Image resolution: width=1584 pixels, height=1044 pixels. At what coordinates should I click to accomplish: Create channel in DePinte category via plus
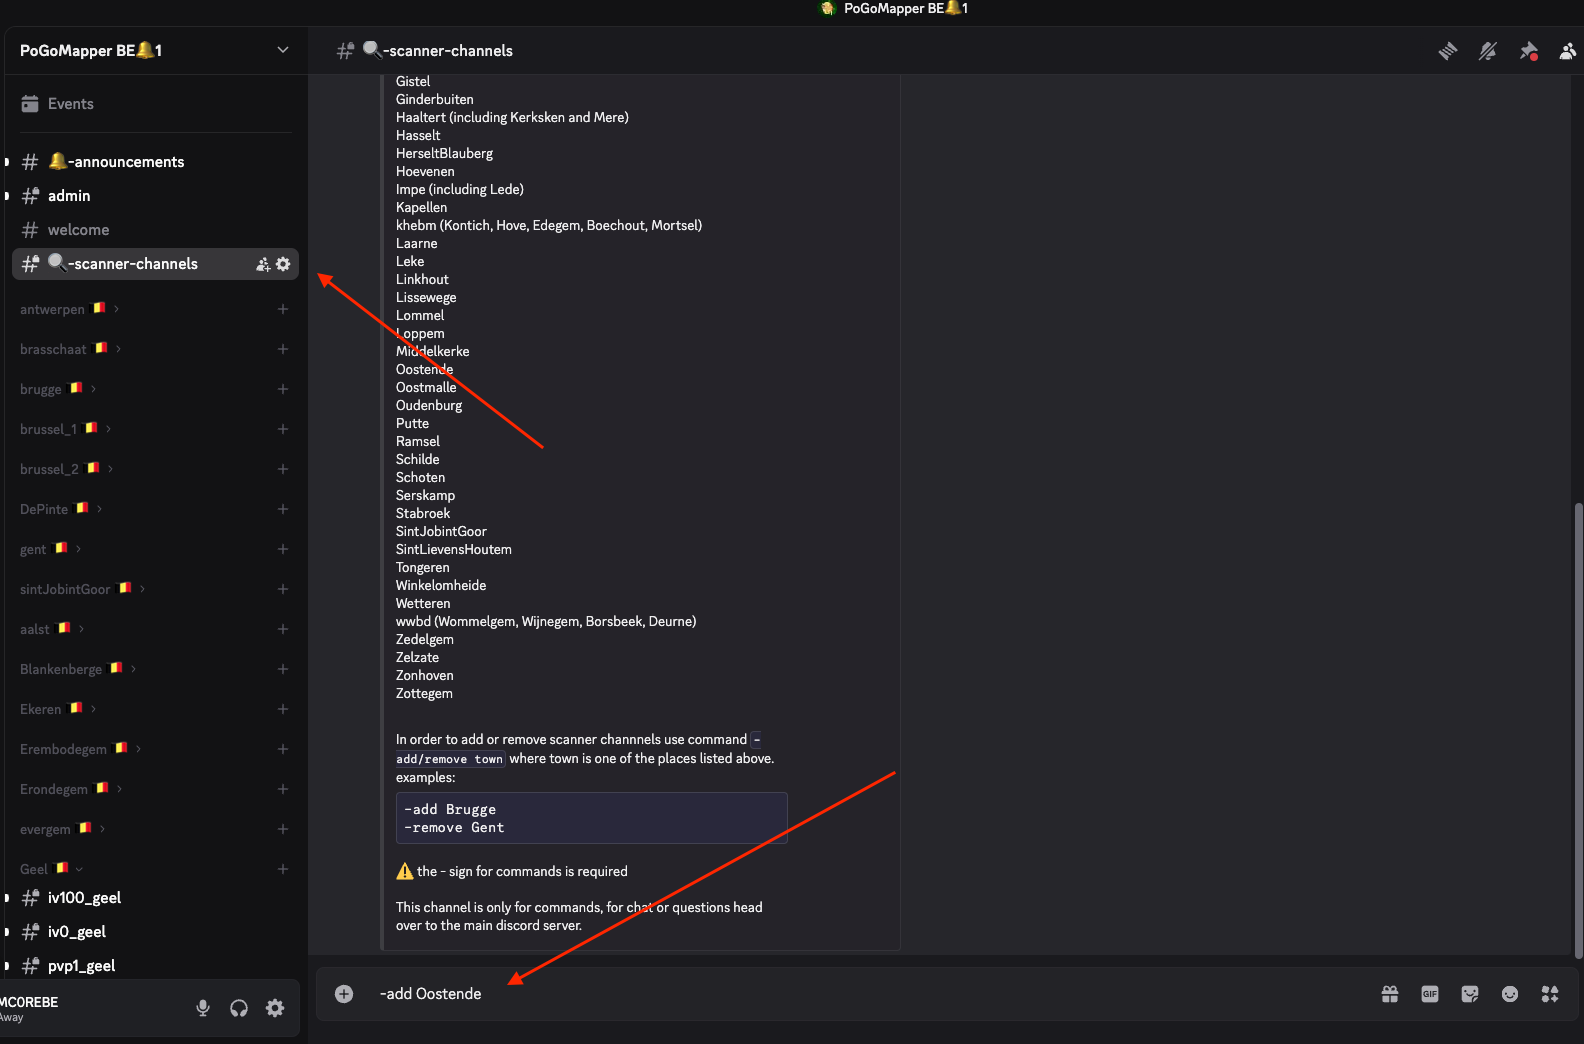point(283,509)
